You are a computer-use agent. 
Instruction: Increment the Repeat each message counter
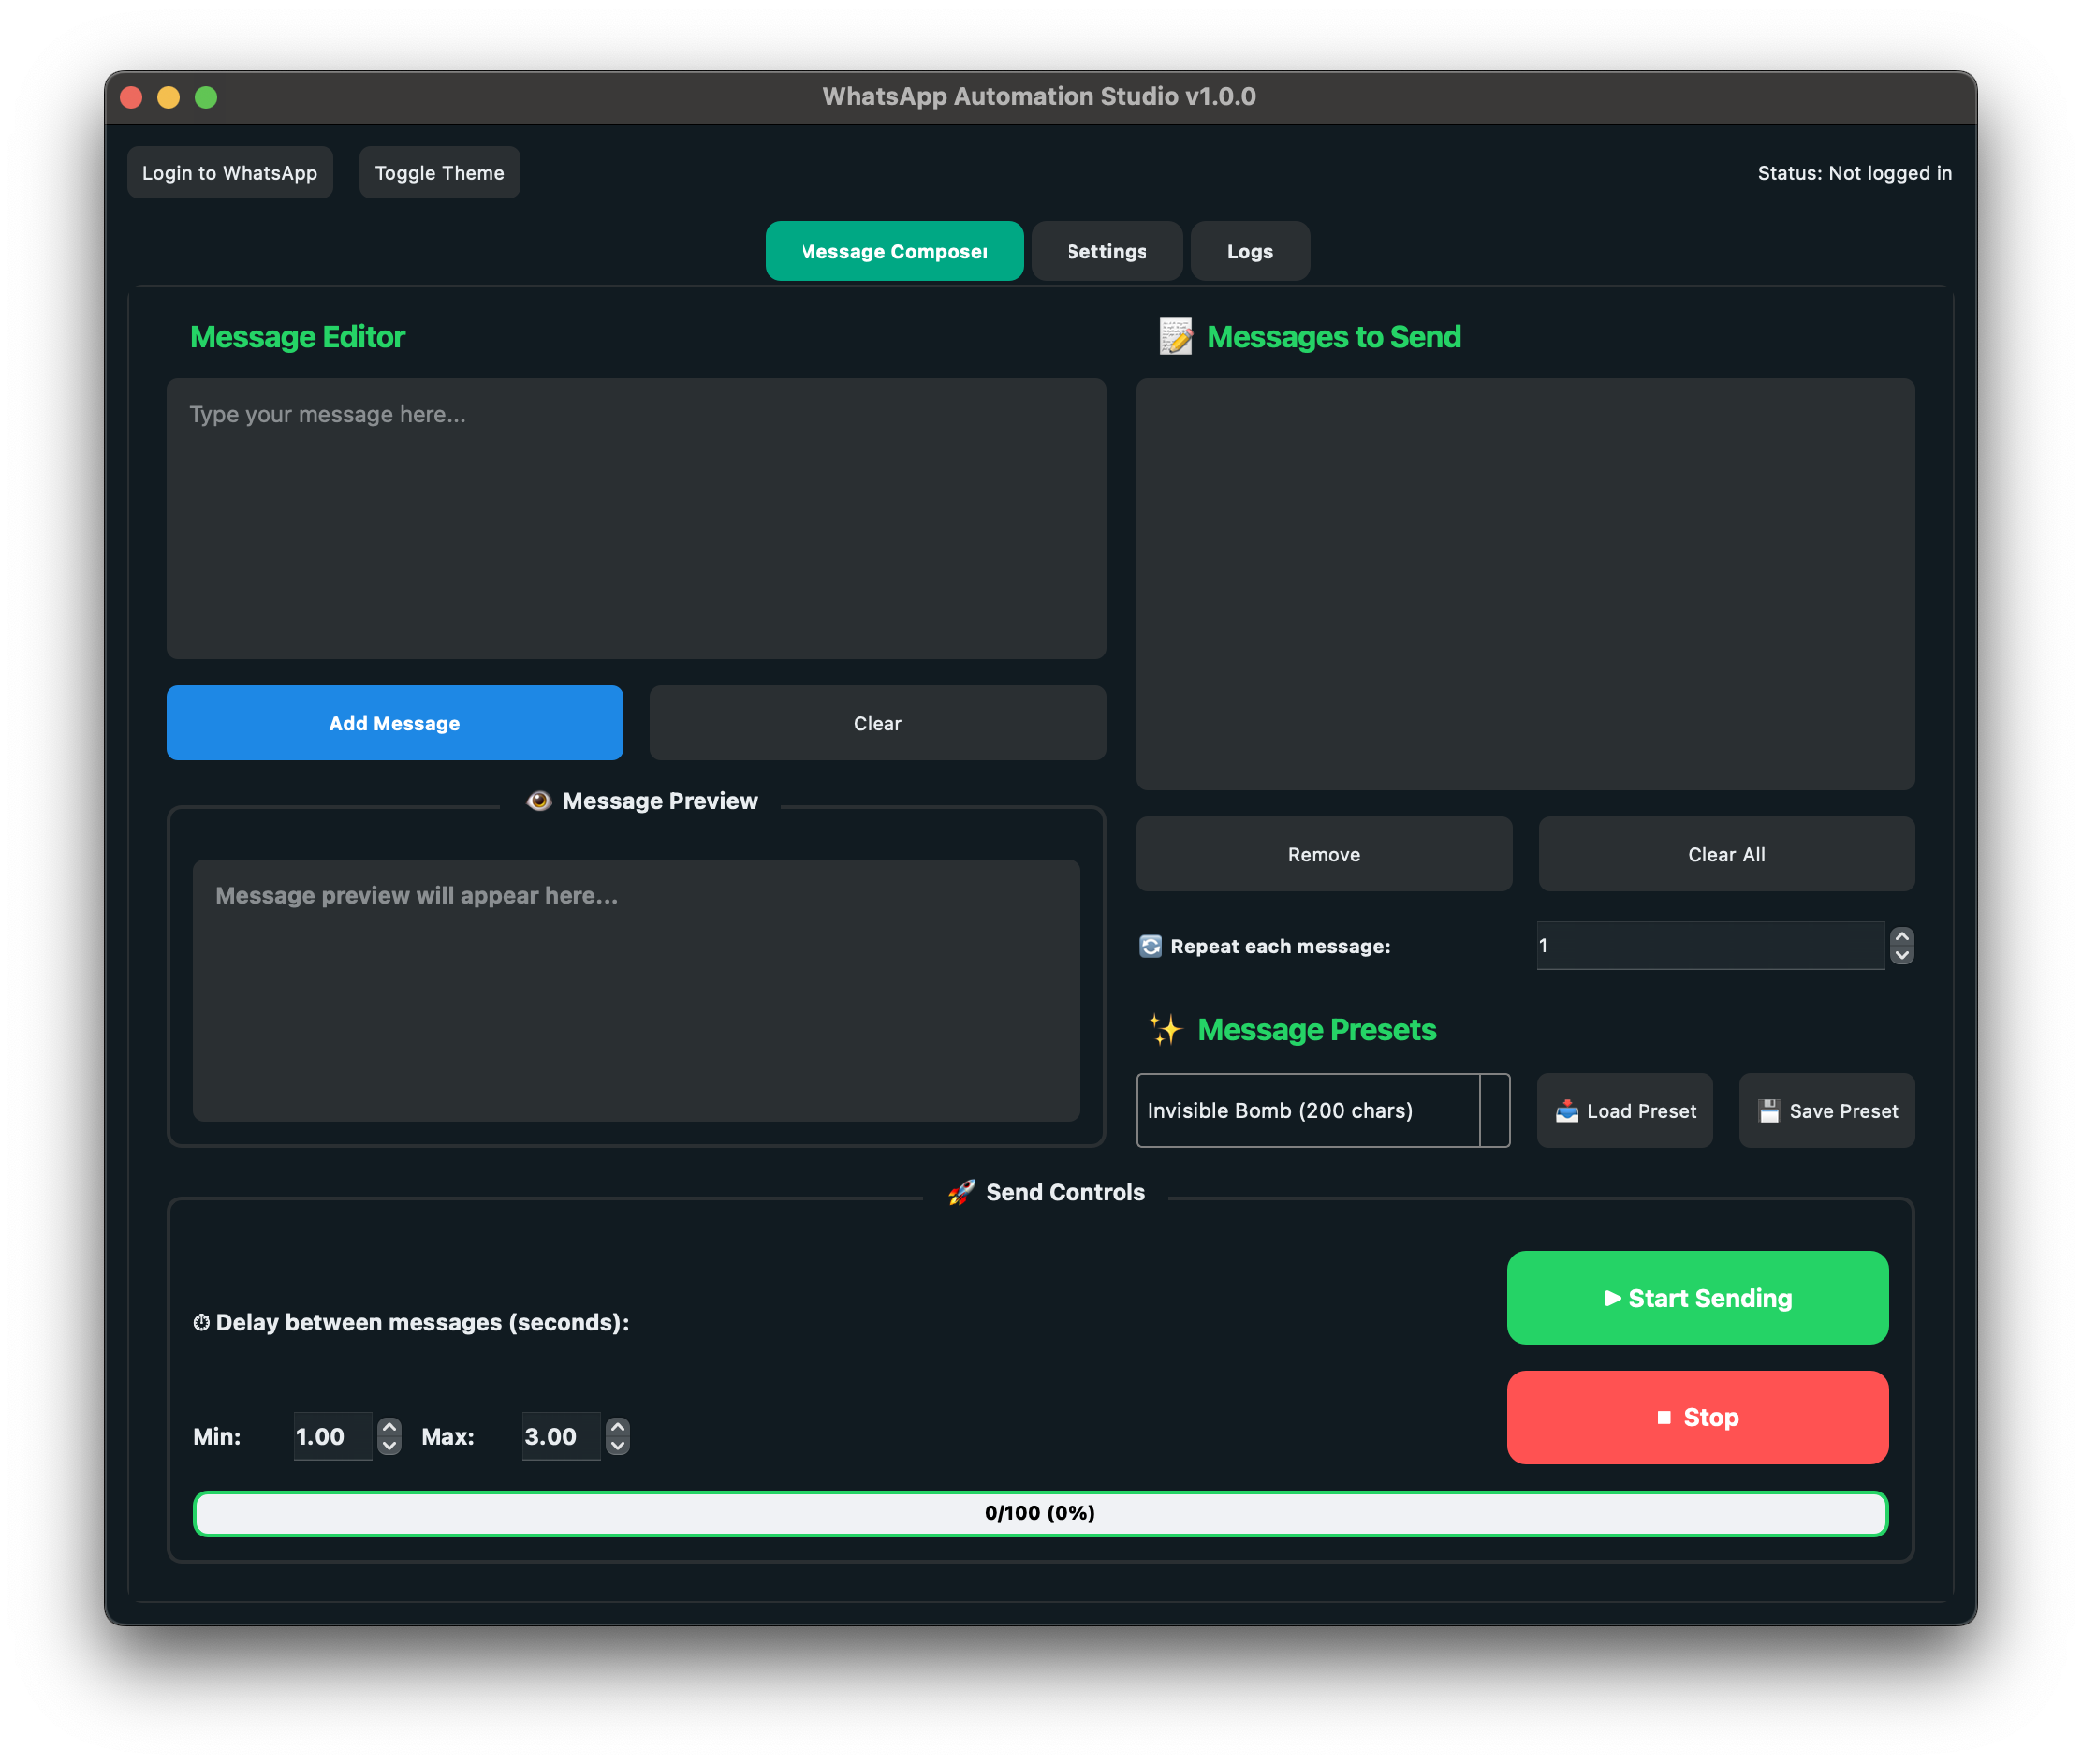1902,936
